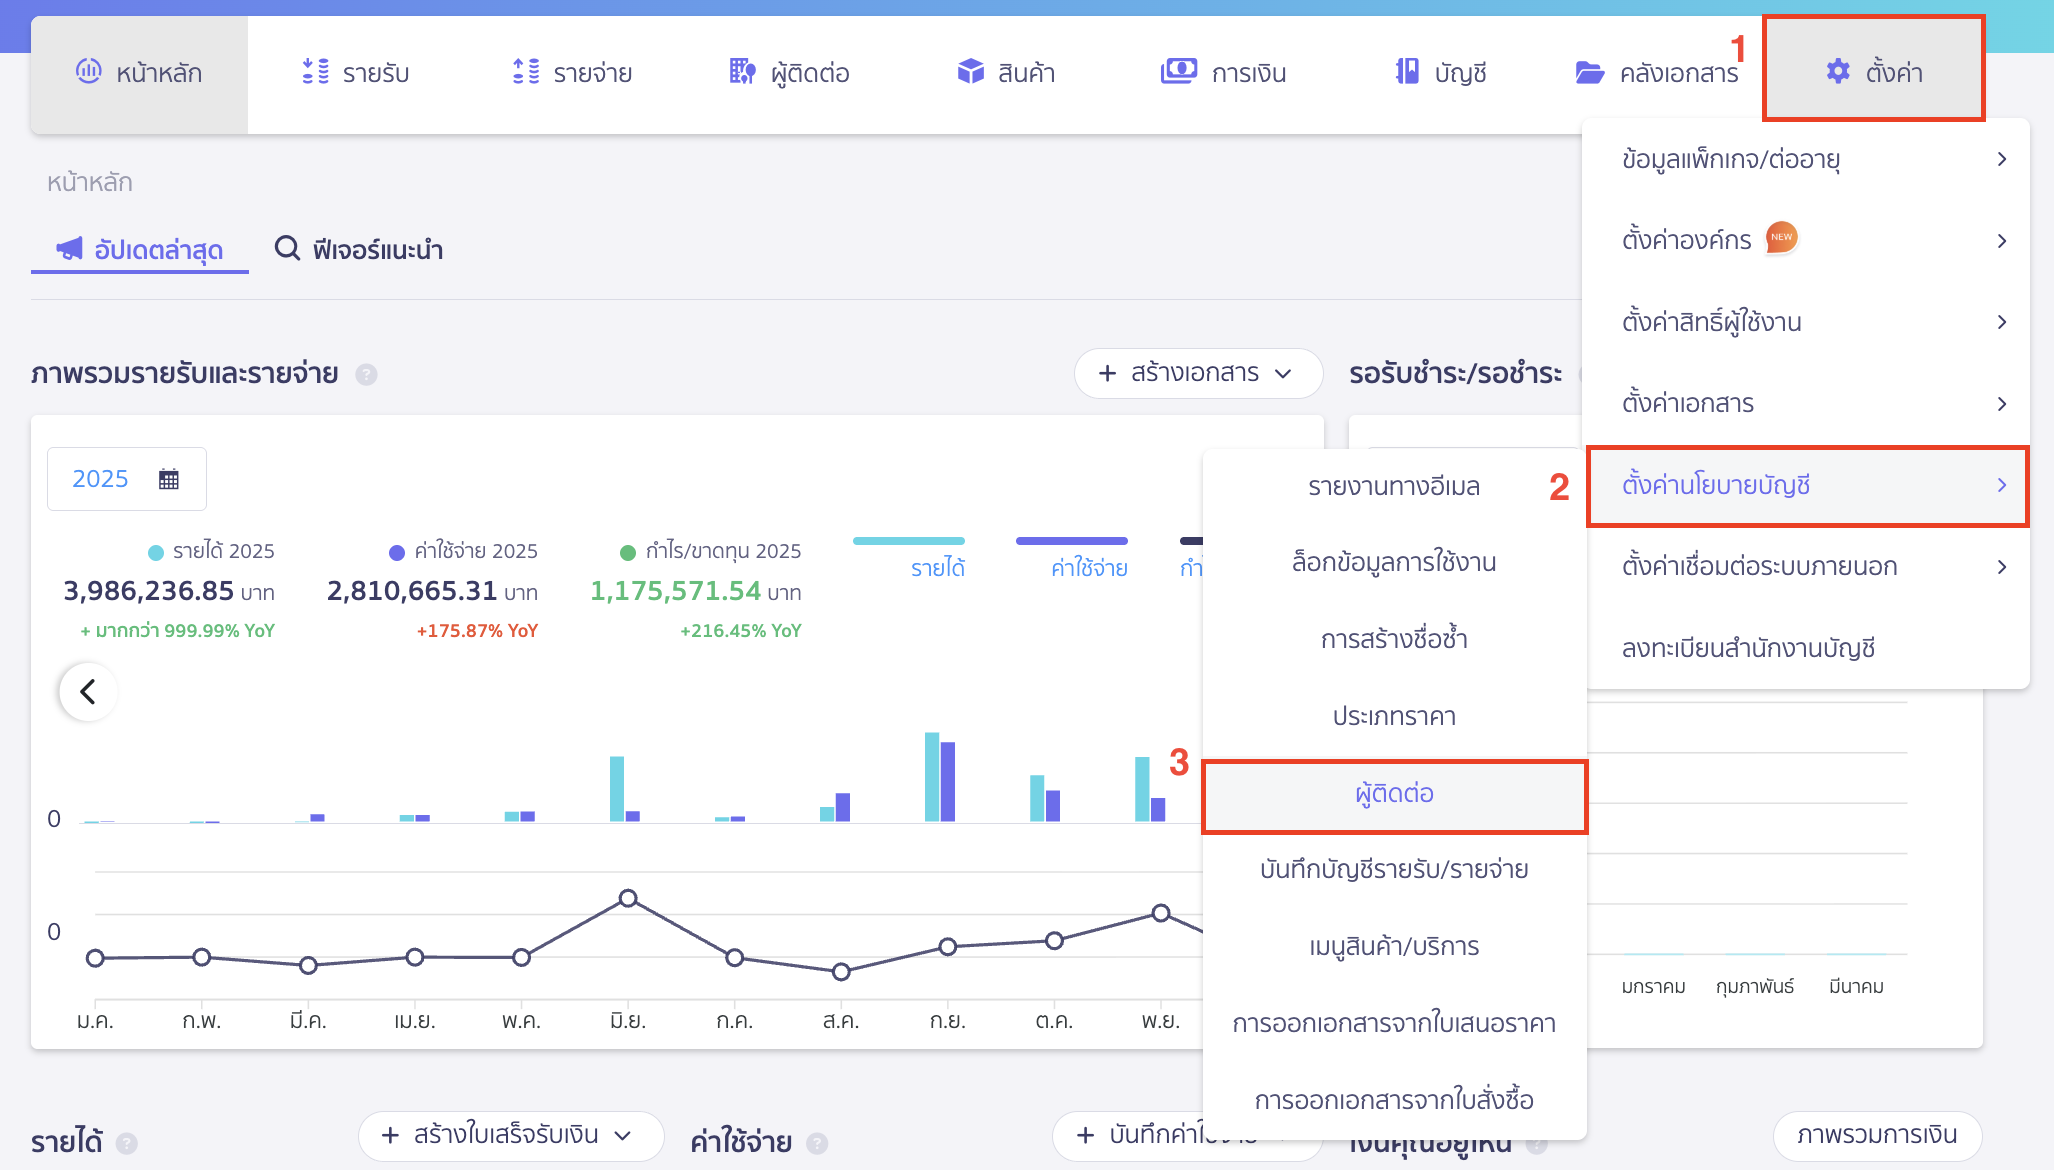Toggle the รายได้ series in the chart legend

(936, 566)
